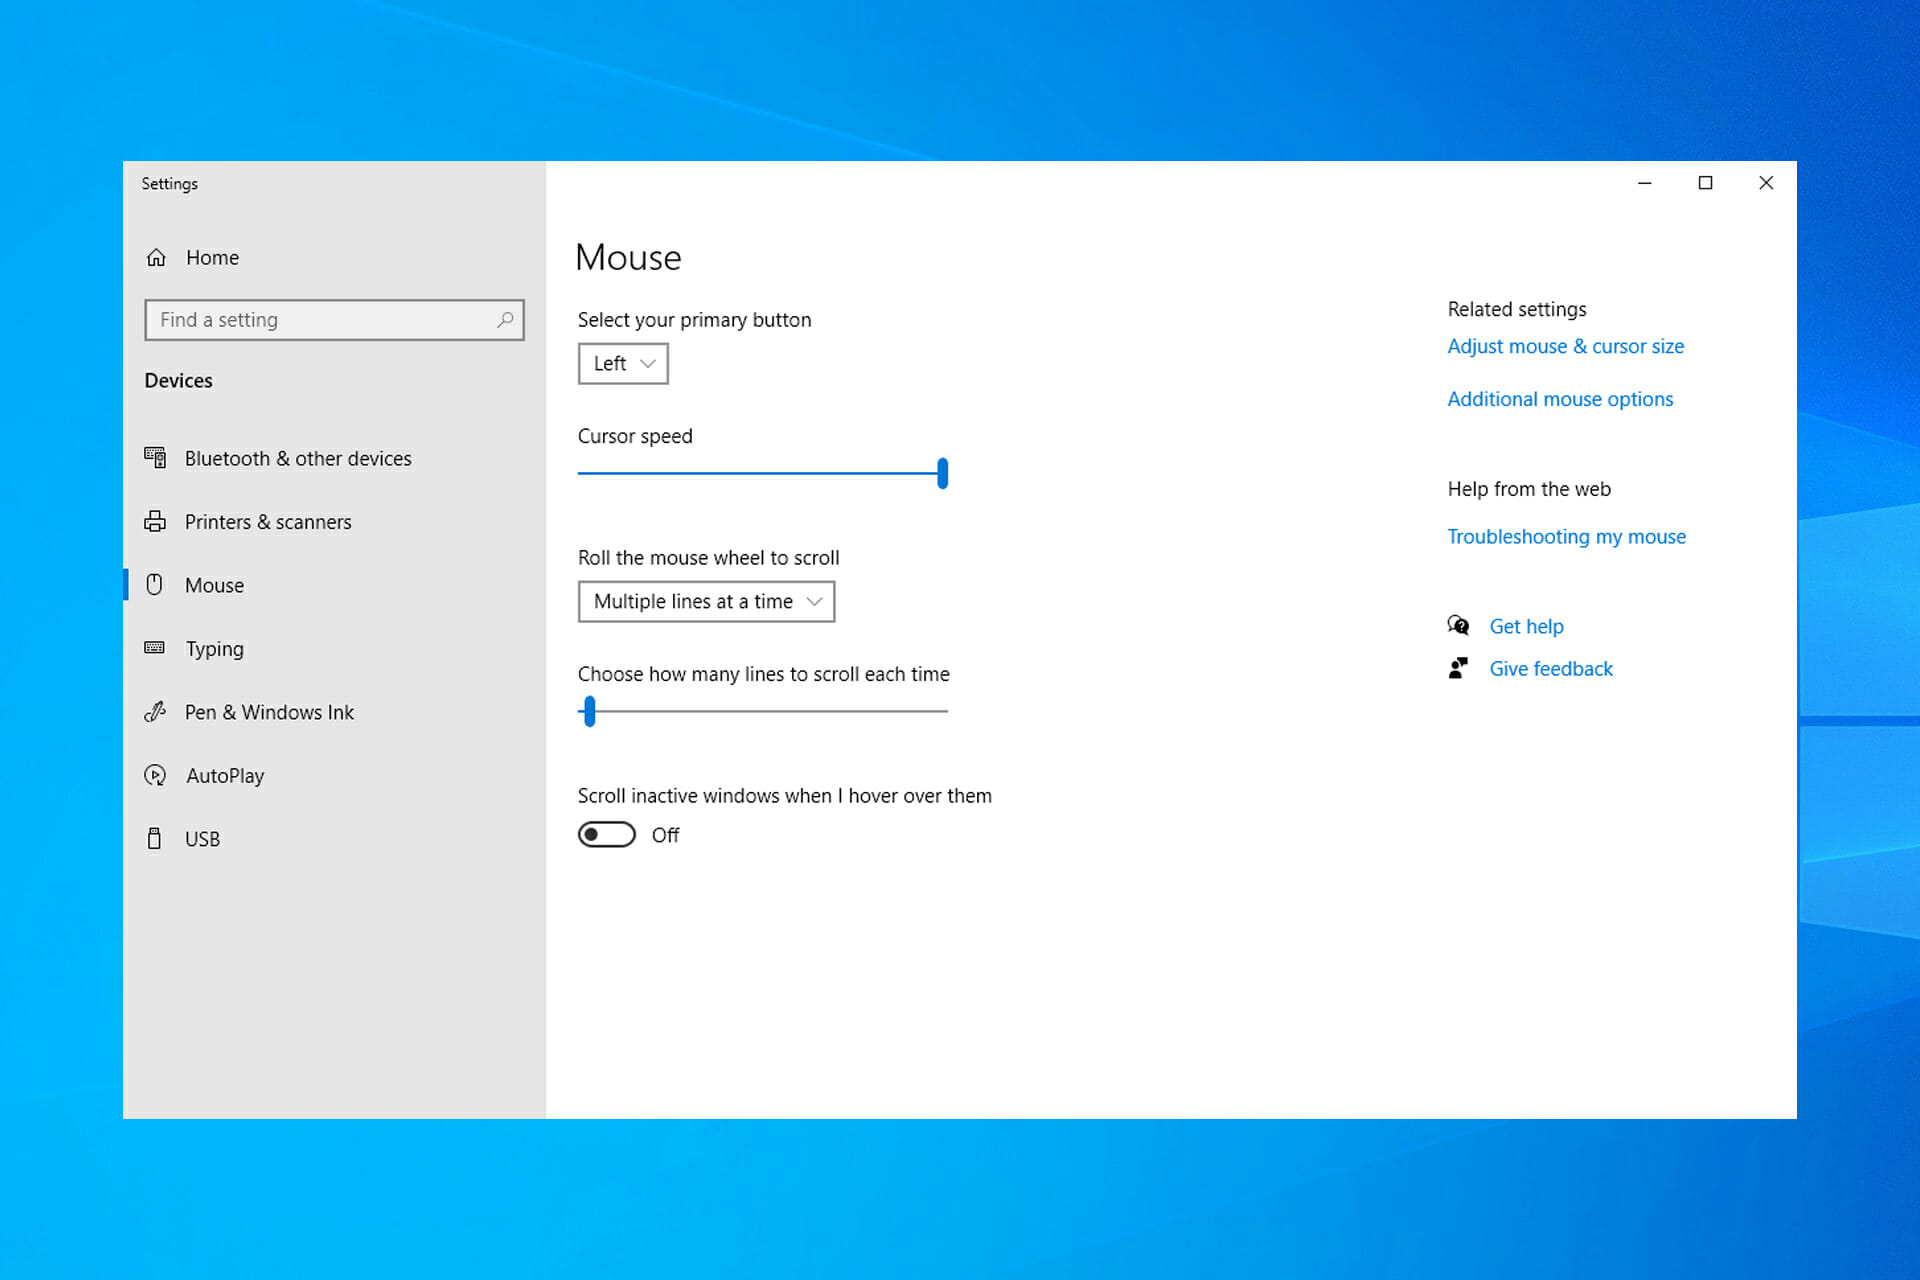Go to Home in Settings
The width and height of the screenshot is (1920, 1280).
click(x=334, y=258)
